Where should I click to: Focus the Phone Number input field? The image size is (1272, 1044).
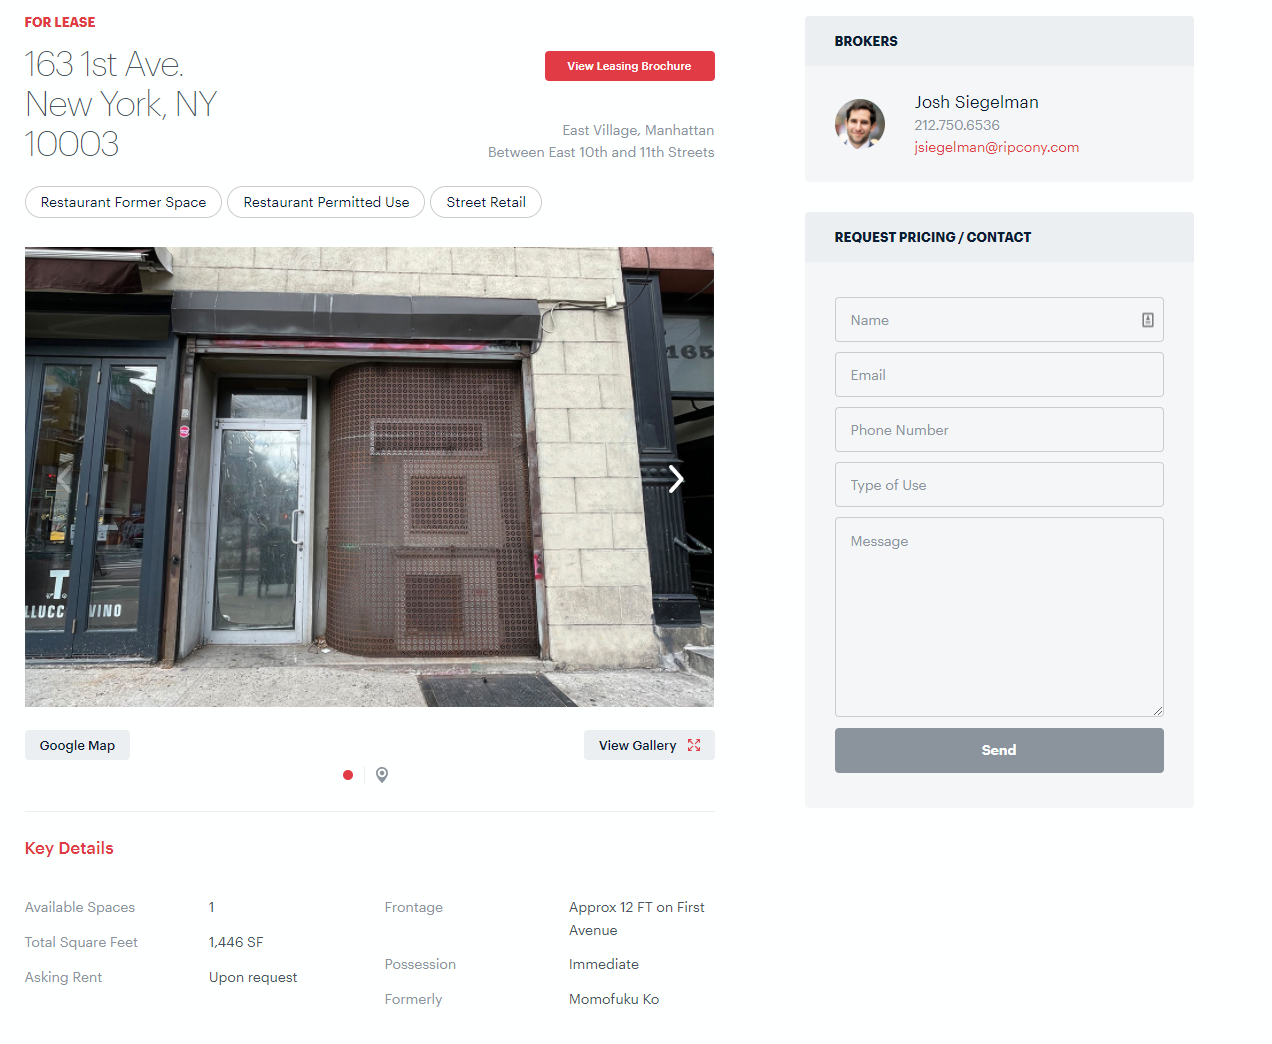(999, 430)
